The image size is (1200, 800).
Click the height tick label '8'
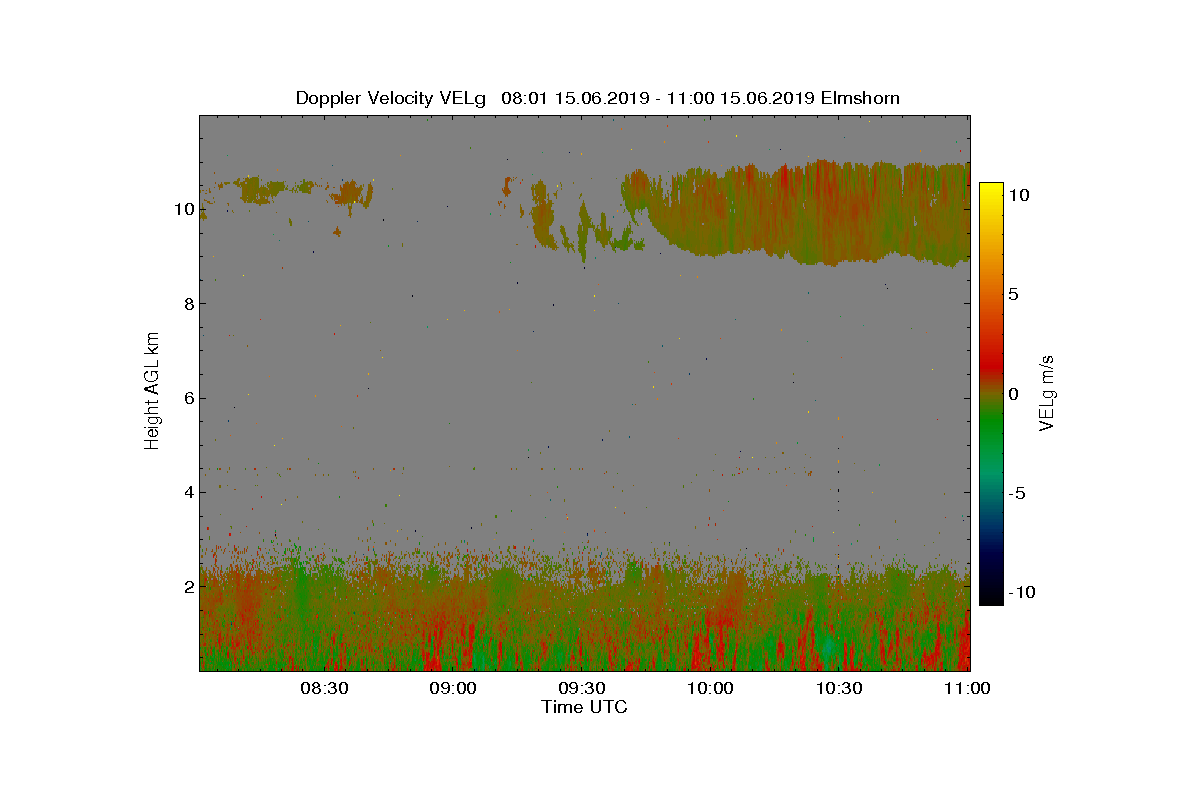coord(188,304)
